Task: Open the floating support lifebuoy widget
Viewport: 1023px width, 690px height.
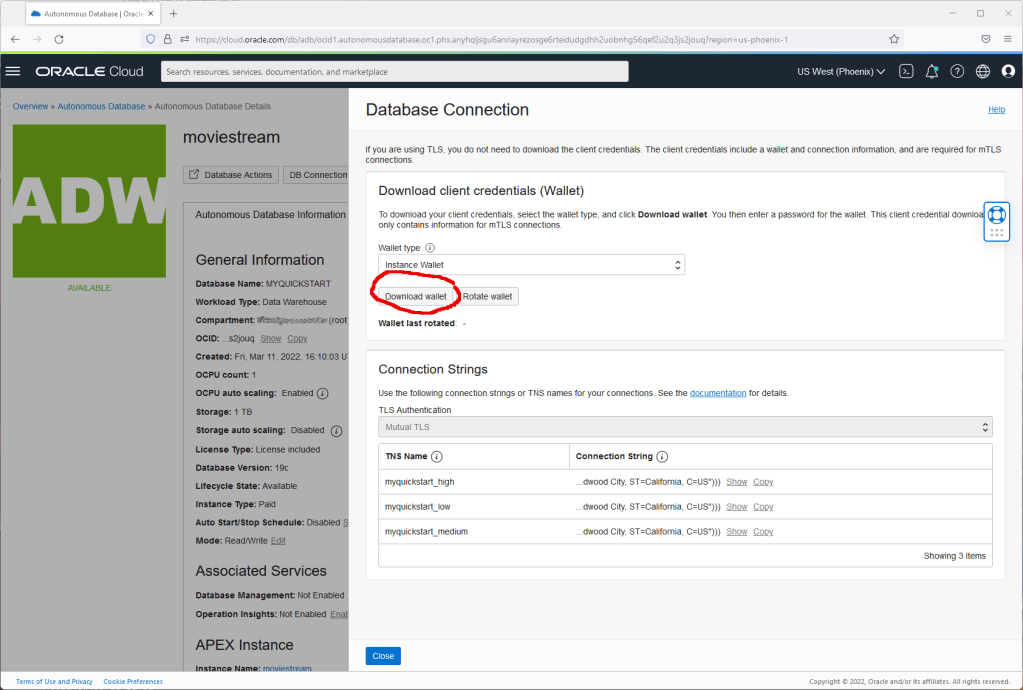Action: pyautogui.click(x=996, y=215)
